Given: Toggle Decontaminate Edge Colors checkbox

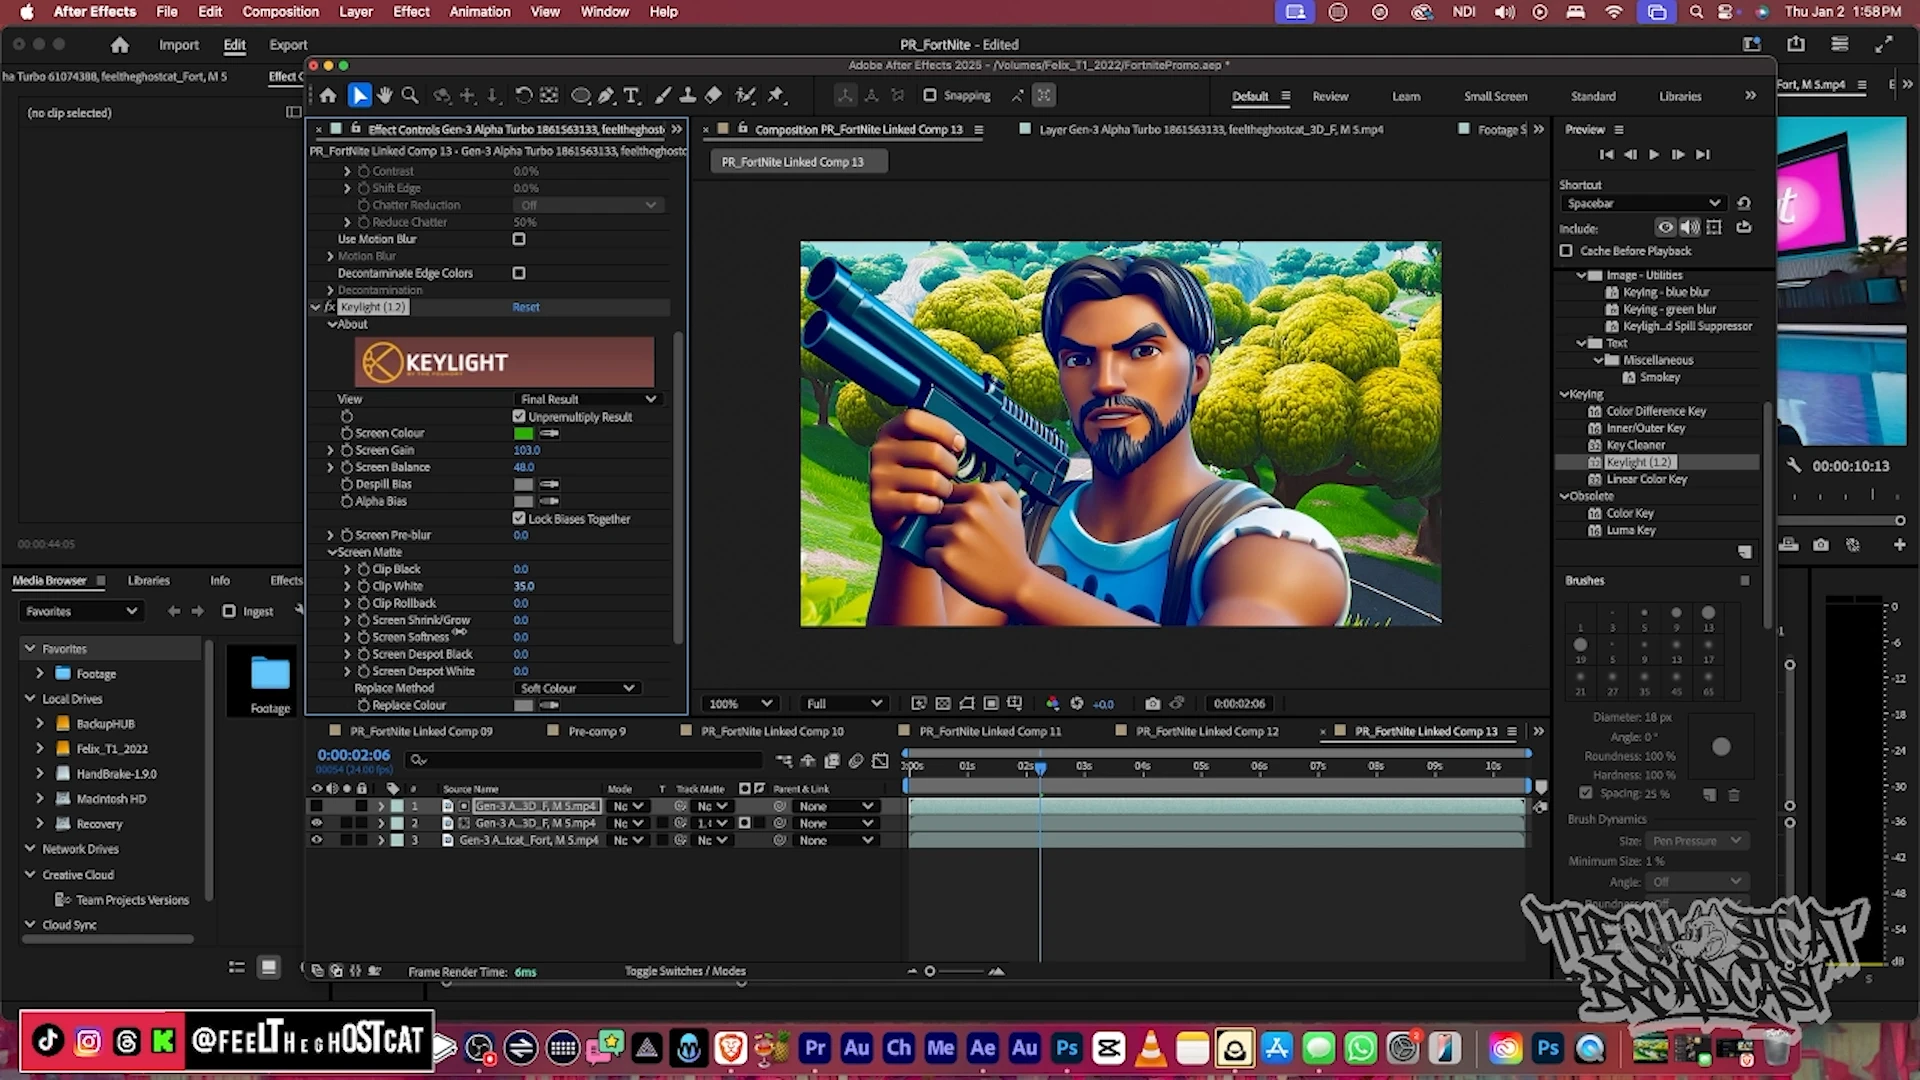Looking at the screenshot, I should pyautogui.click(x=519, y=273).
